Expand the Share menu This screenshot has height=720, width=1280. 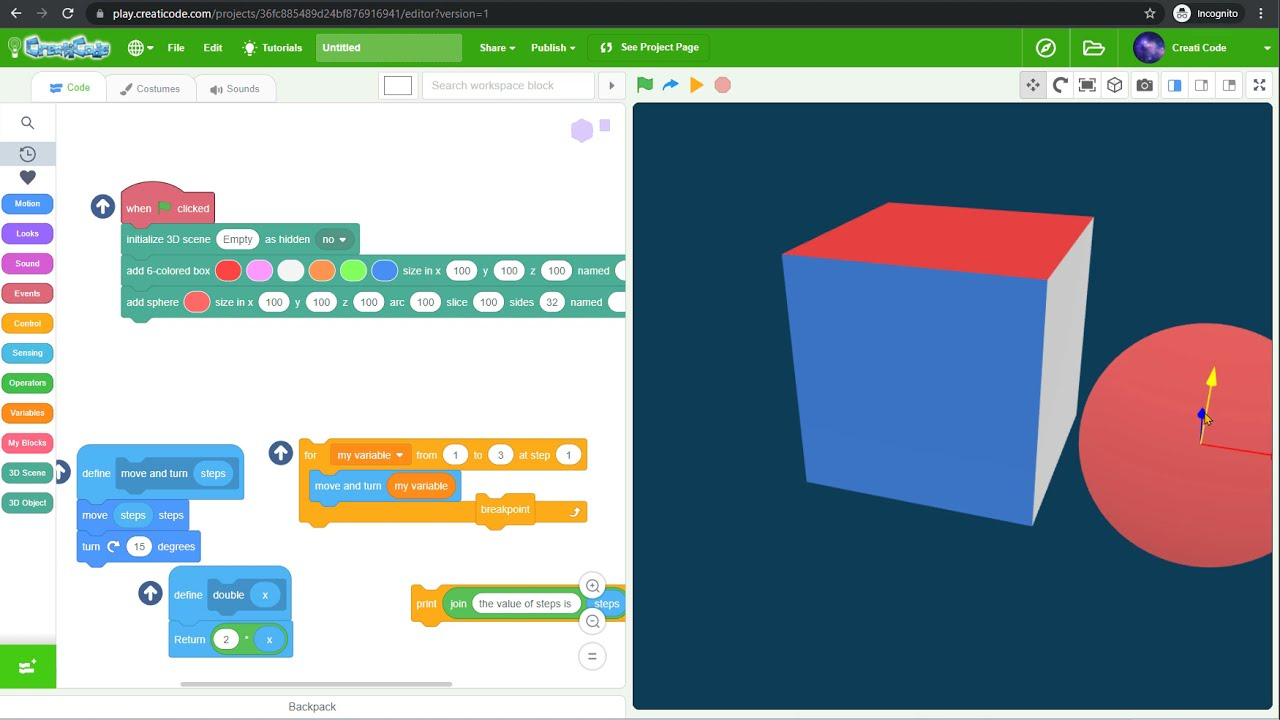click(497, 47)
